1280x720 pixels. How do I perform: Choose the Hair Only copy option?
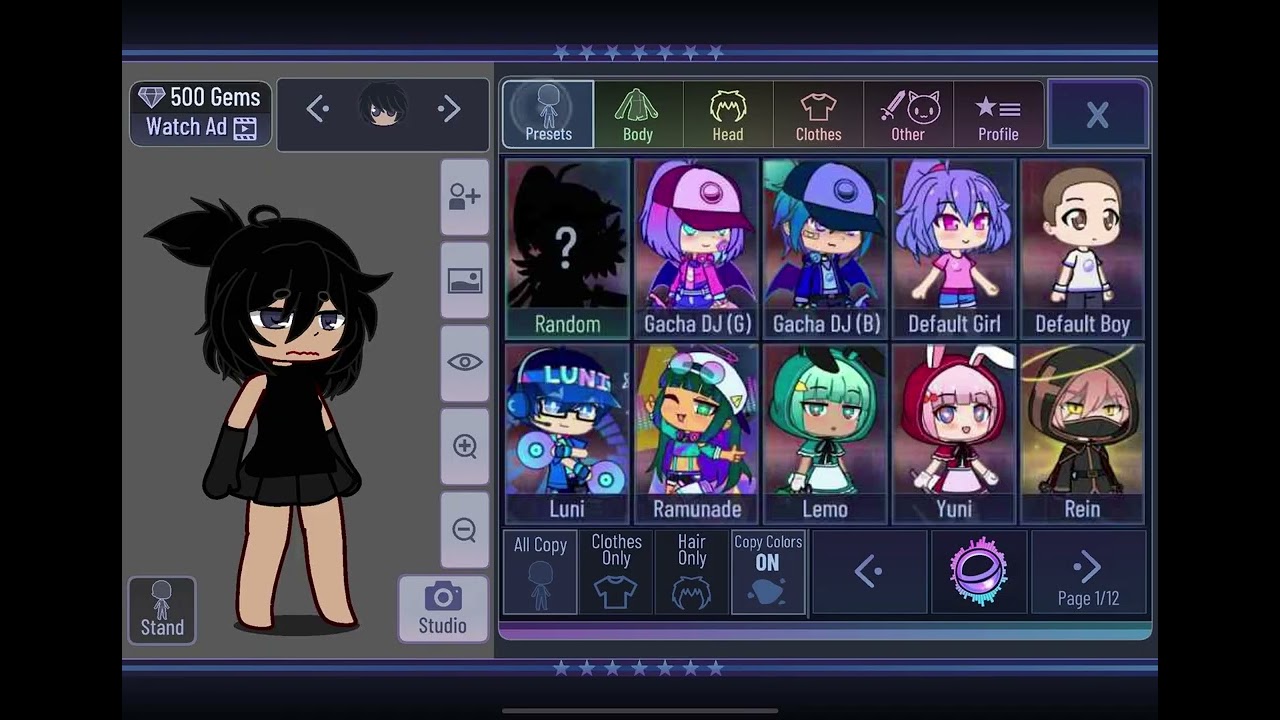pyautogui.click(x=692, y=572)
